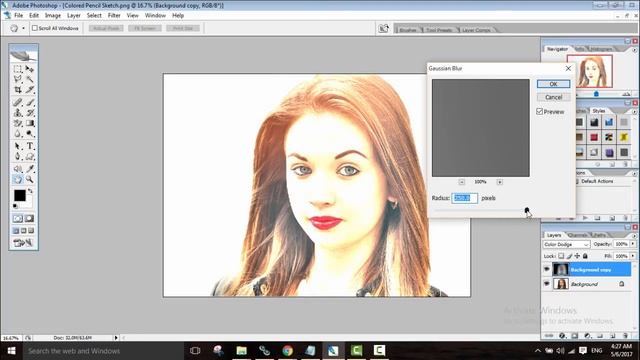Select the Move tool
This screenshot has width=640, height=360.
pyautogui.click(x=30, y=69)
